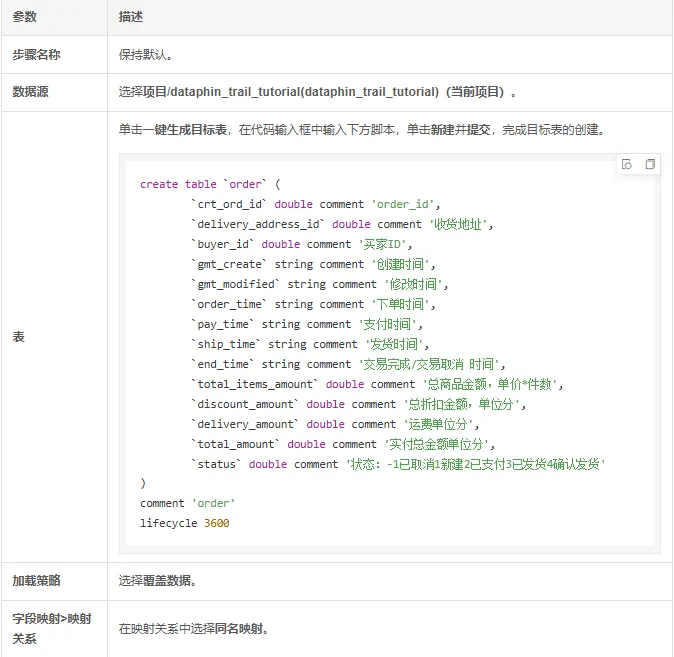Click the `discount_amount` field line
Image resolution: width=674 pixels, height=657 pixels.
point(358,404)
